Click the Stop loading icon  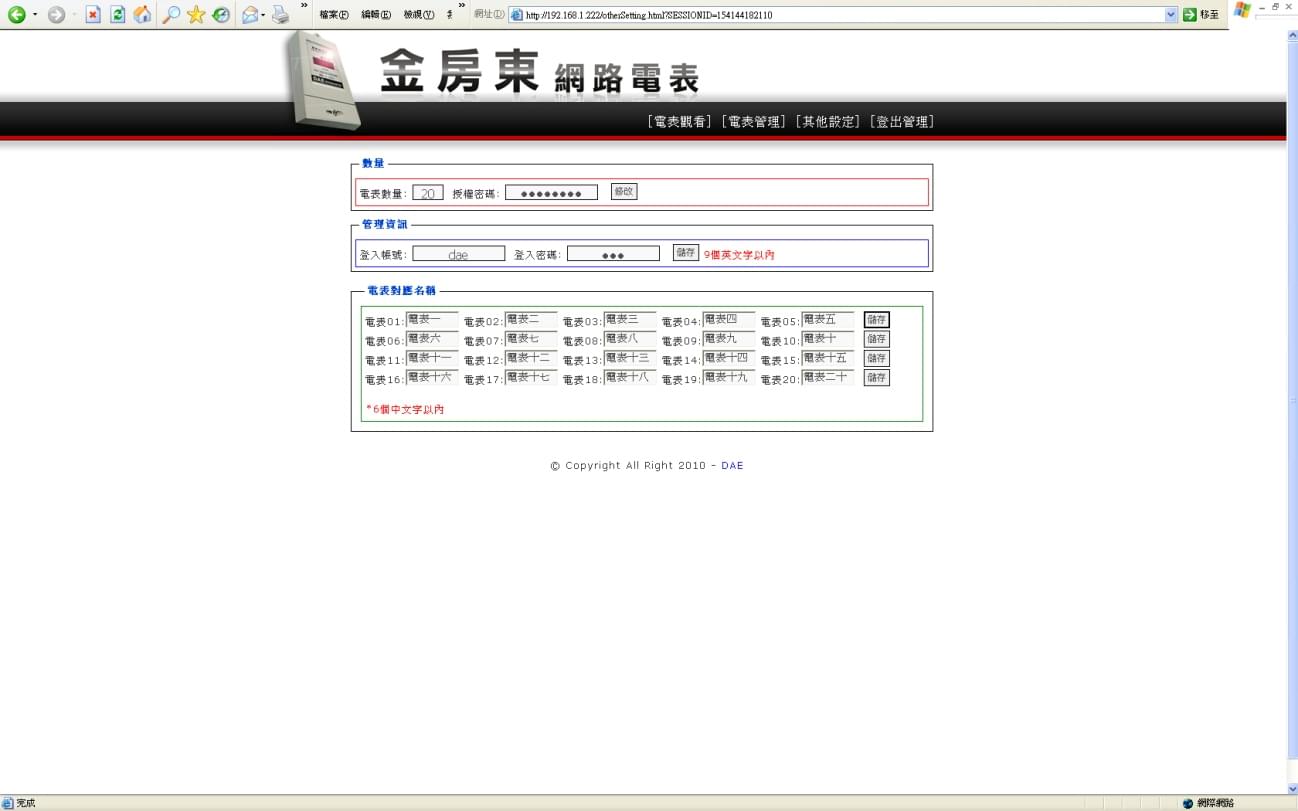click(x=93, y=15)
